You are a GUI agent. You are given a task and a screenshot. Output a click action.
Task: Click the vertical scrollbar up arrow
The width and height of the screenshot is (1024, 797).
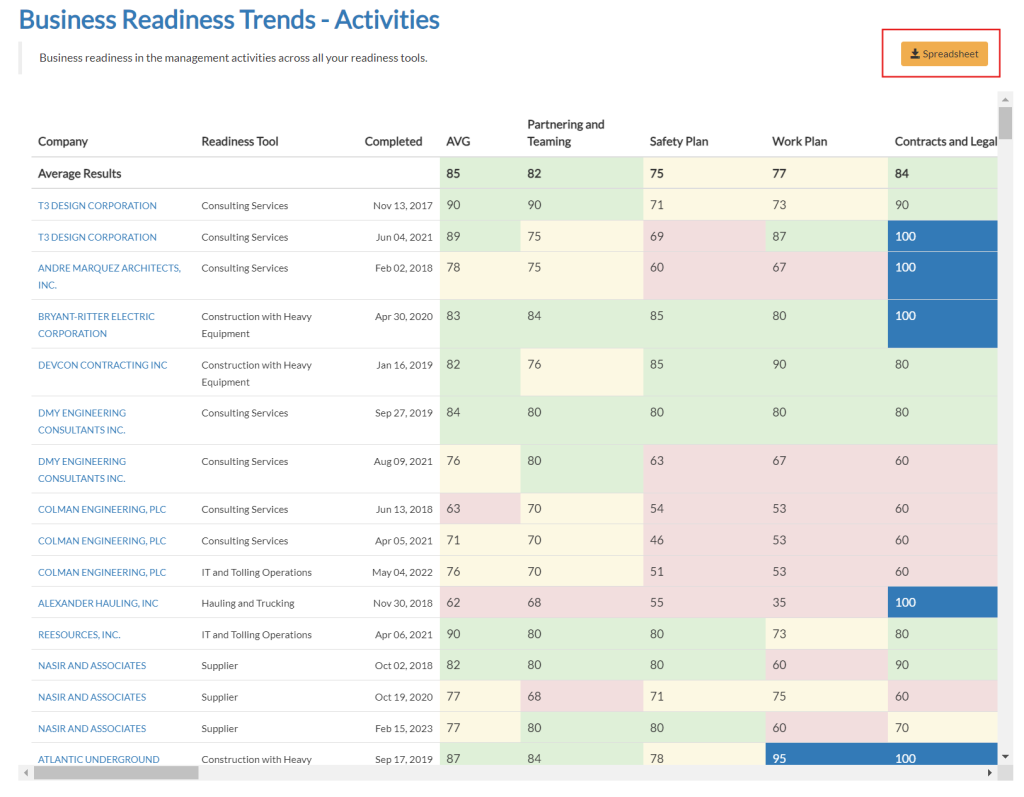pyautogui.click(x=1005, y=99)
